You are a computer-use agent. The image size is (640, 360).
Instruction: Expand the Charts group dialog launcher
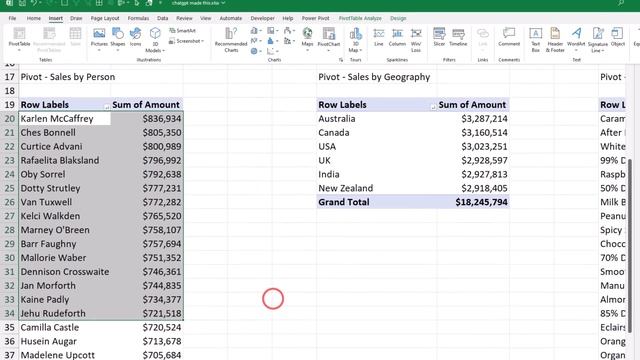pos(340,60)
